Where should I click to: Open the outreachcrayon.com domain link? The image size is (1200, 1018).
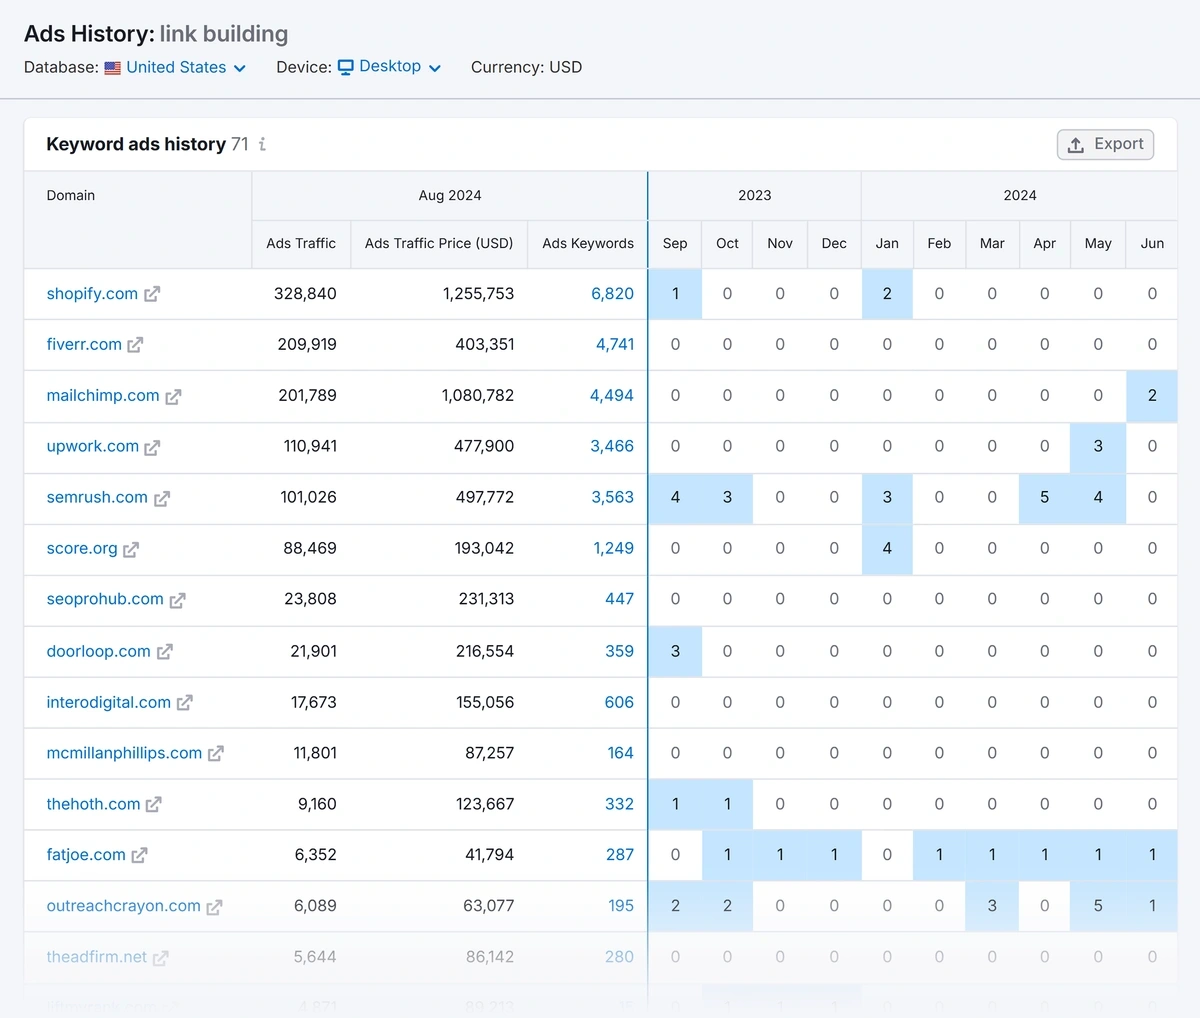click(124, 906)
